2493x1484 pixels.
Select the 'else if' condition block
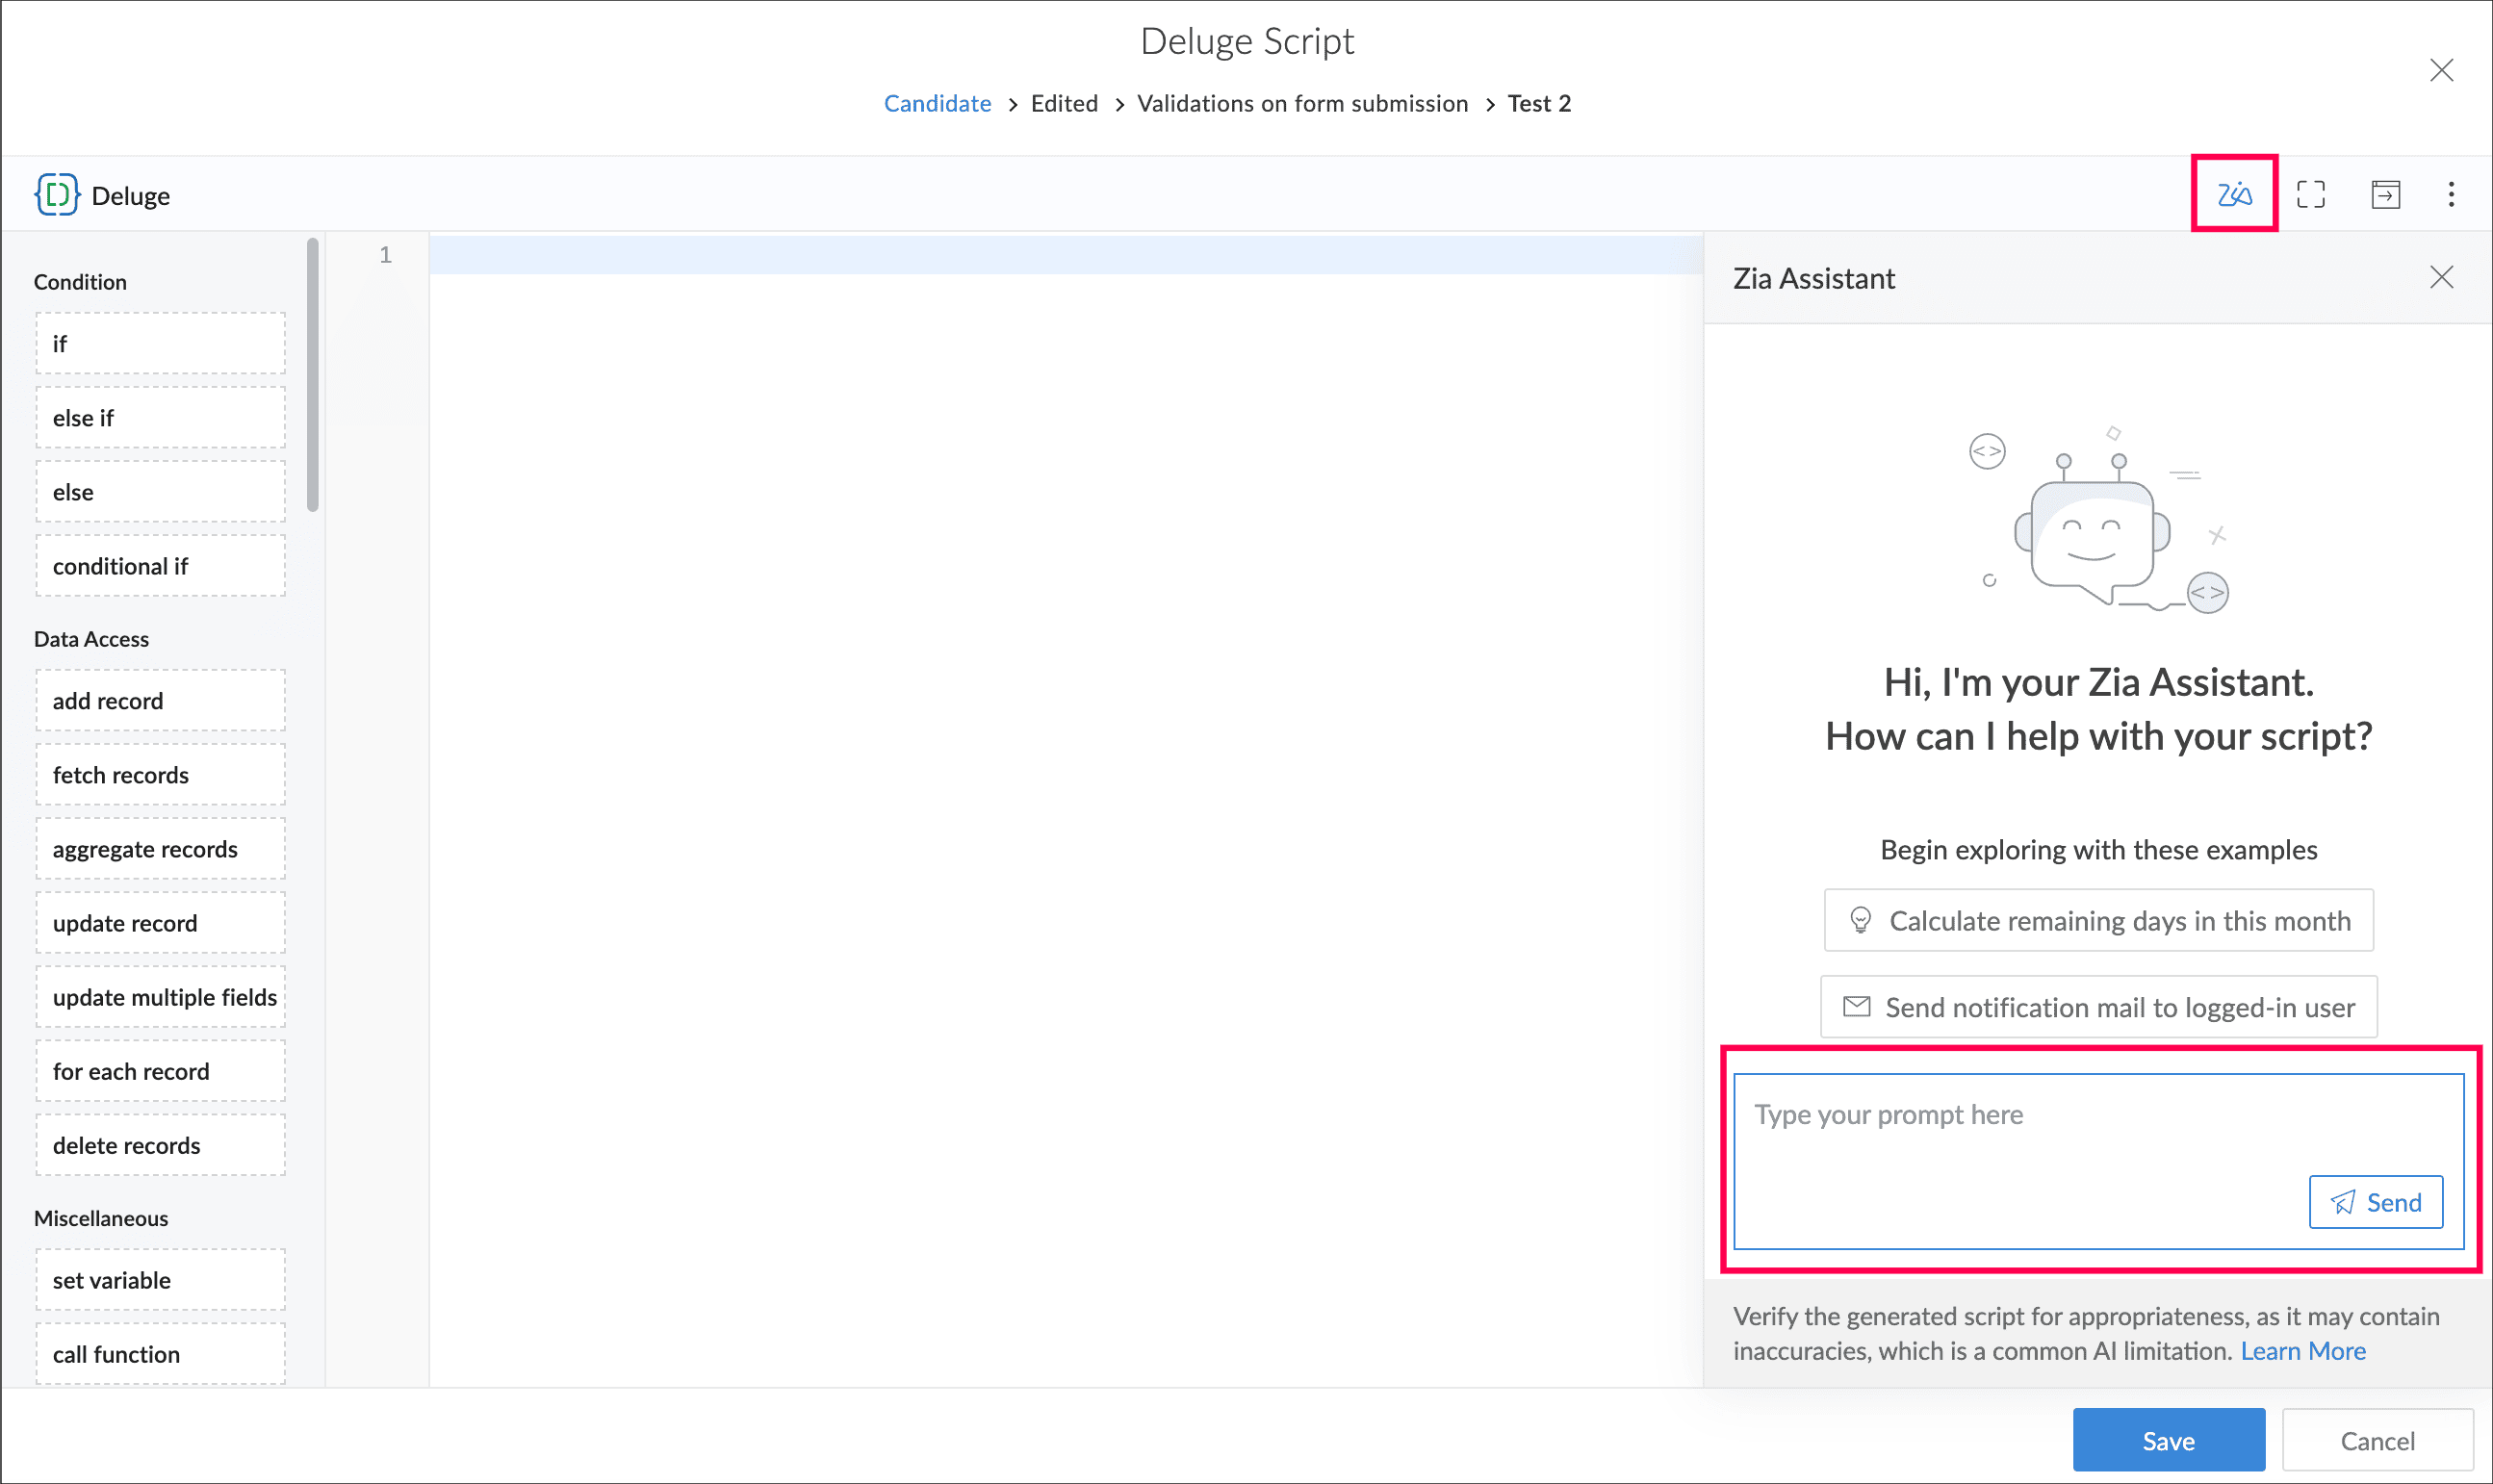point(160,417)
